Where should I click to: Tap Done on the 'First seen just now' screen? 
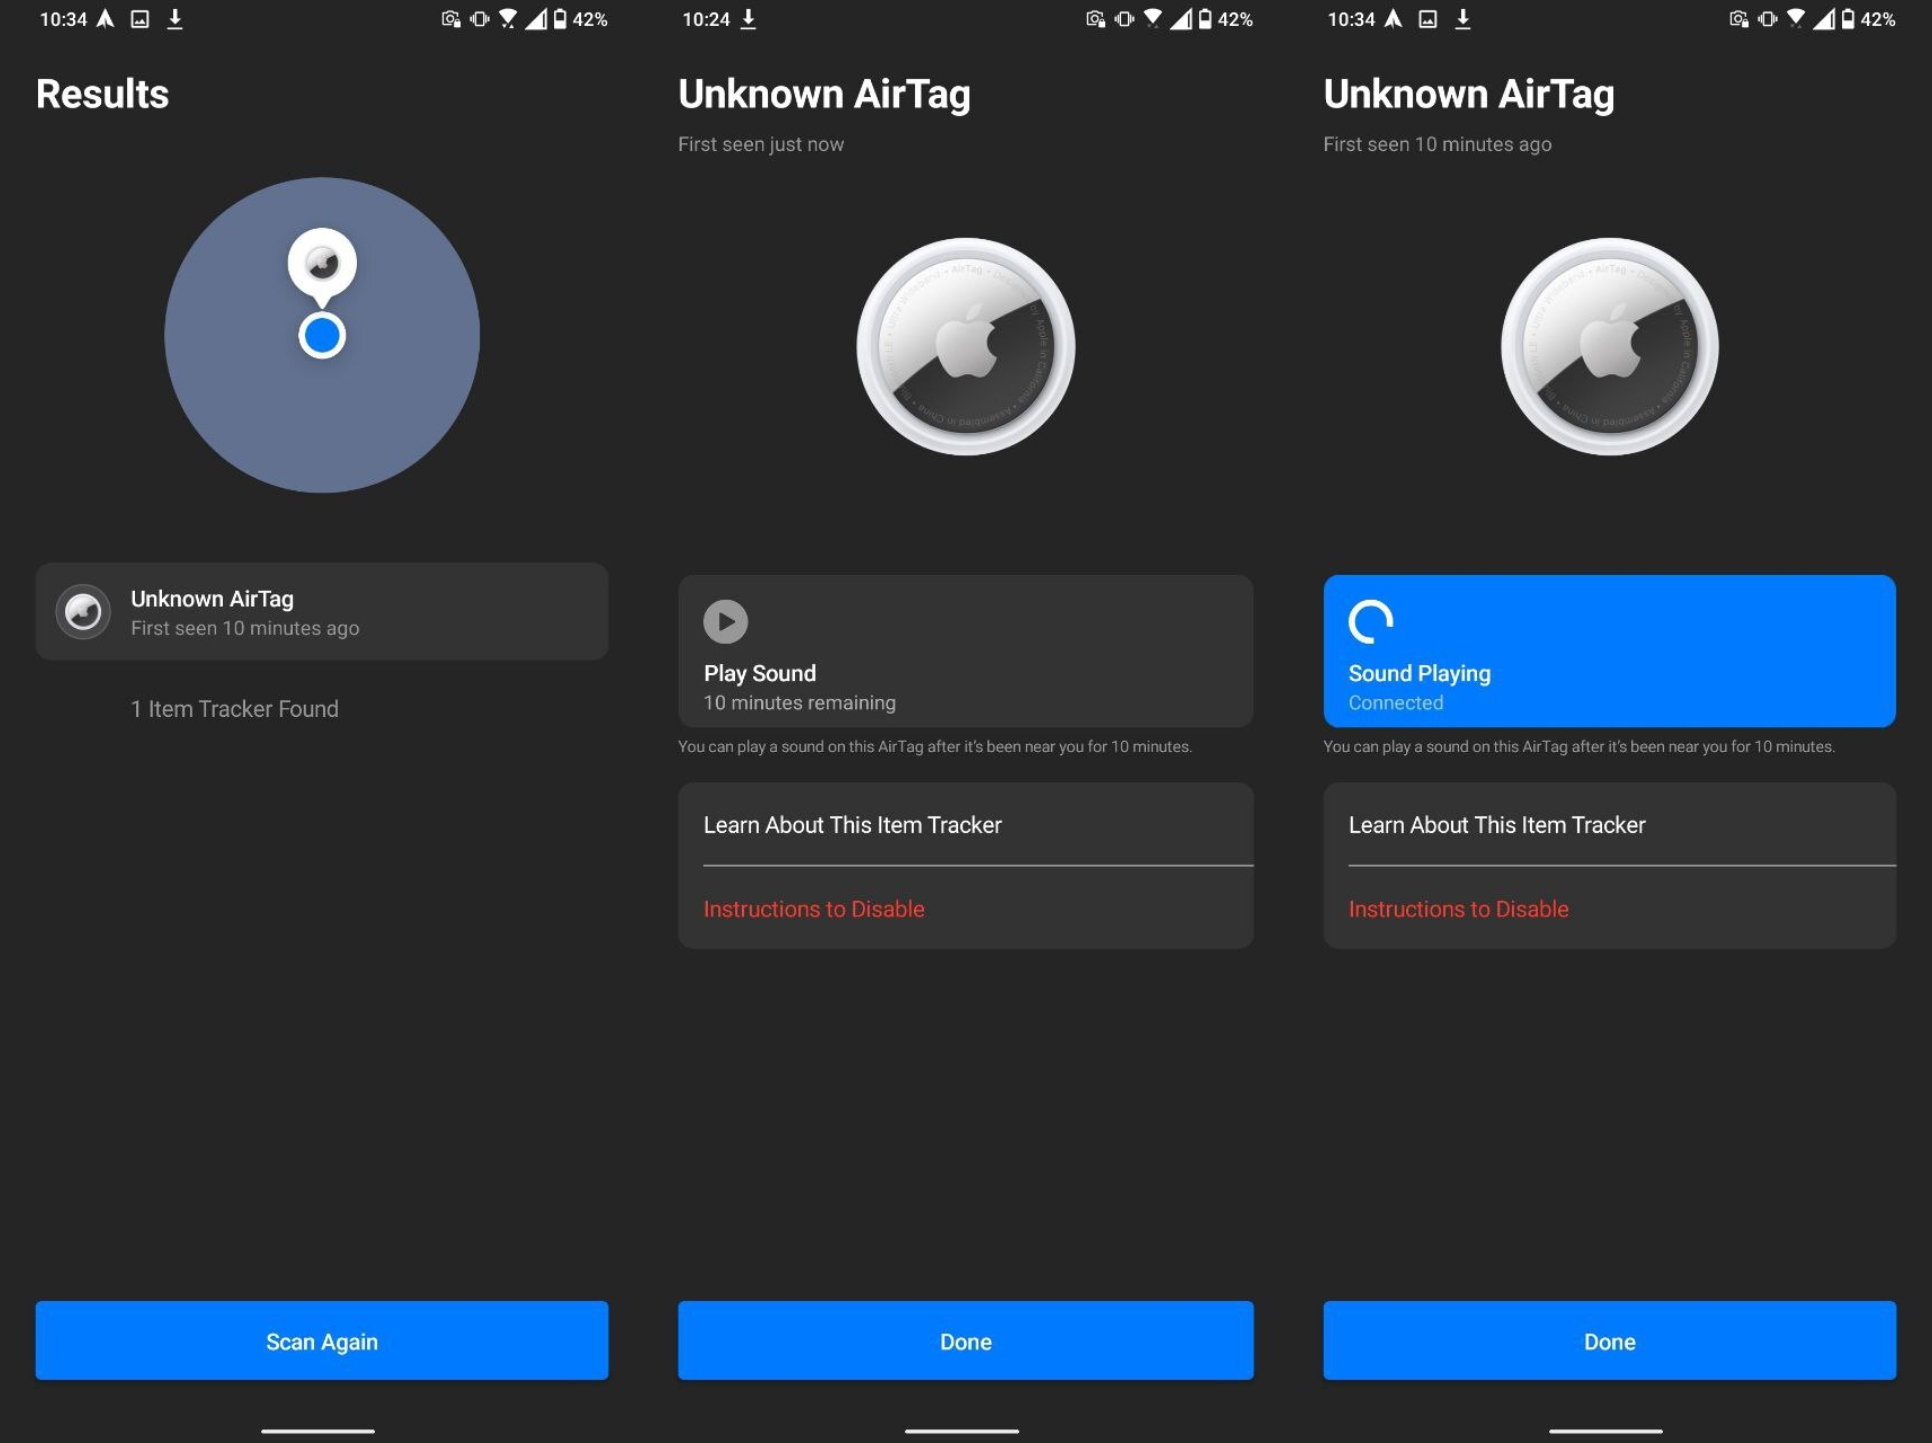click(x=966, y=1341)
